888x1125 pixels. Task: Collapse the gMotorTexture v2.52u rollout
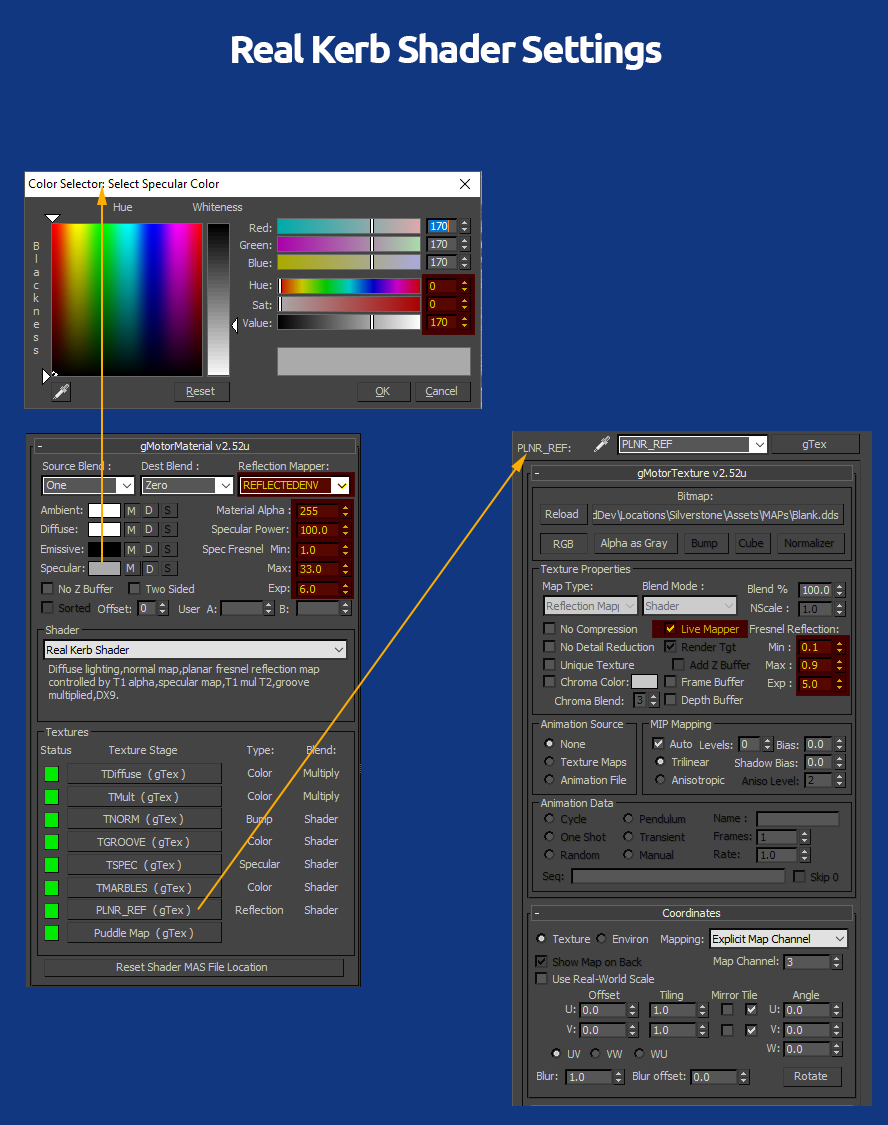tap(537, 474)
